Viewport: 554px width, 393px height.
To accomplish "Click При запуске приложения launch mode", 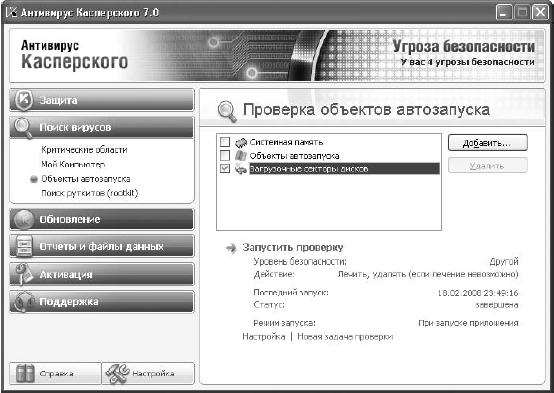I will click(468, 323).
